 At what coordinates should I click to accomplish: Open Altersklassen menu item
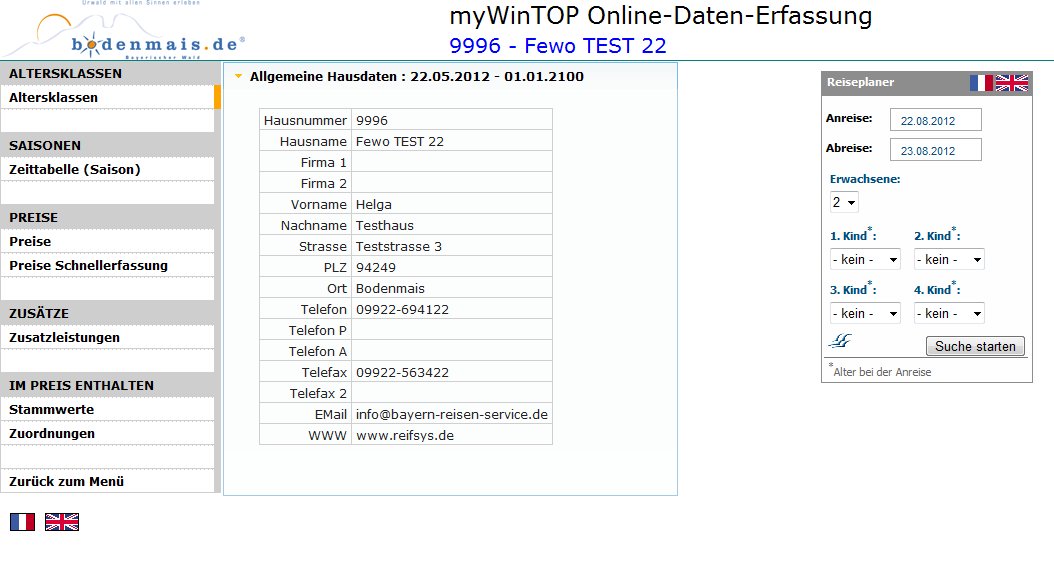point(108,97)
